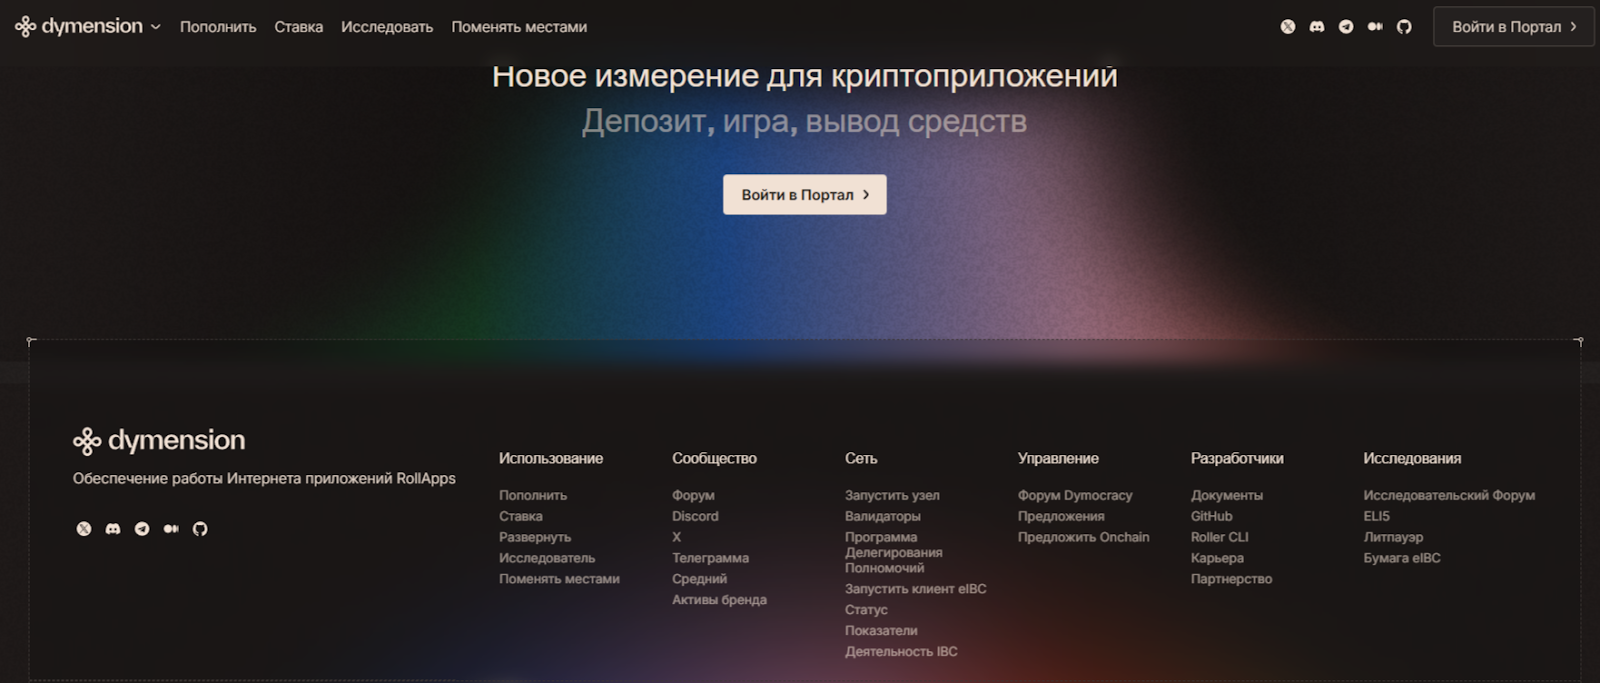Open Поменять местами footer link
This screenshot has width=1600, height=683.
(x=559, y=579)
